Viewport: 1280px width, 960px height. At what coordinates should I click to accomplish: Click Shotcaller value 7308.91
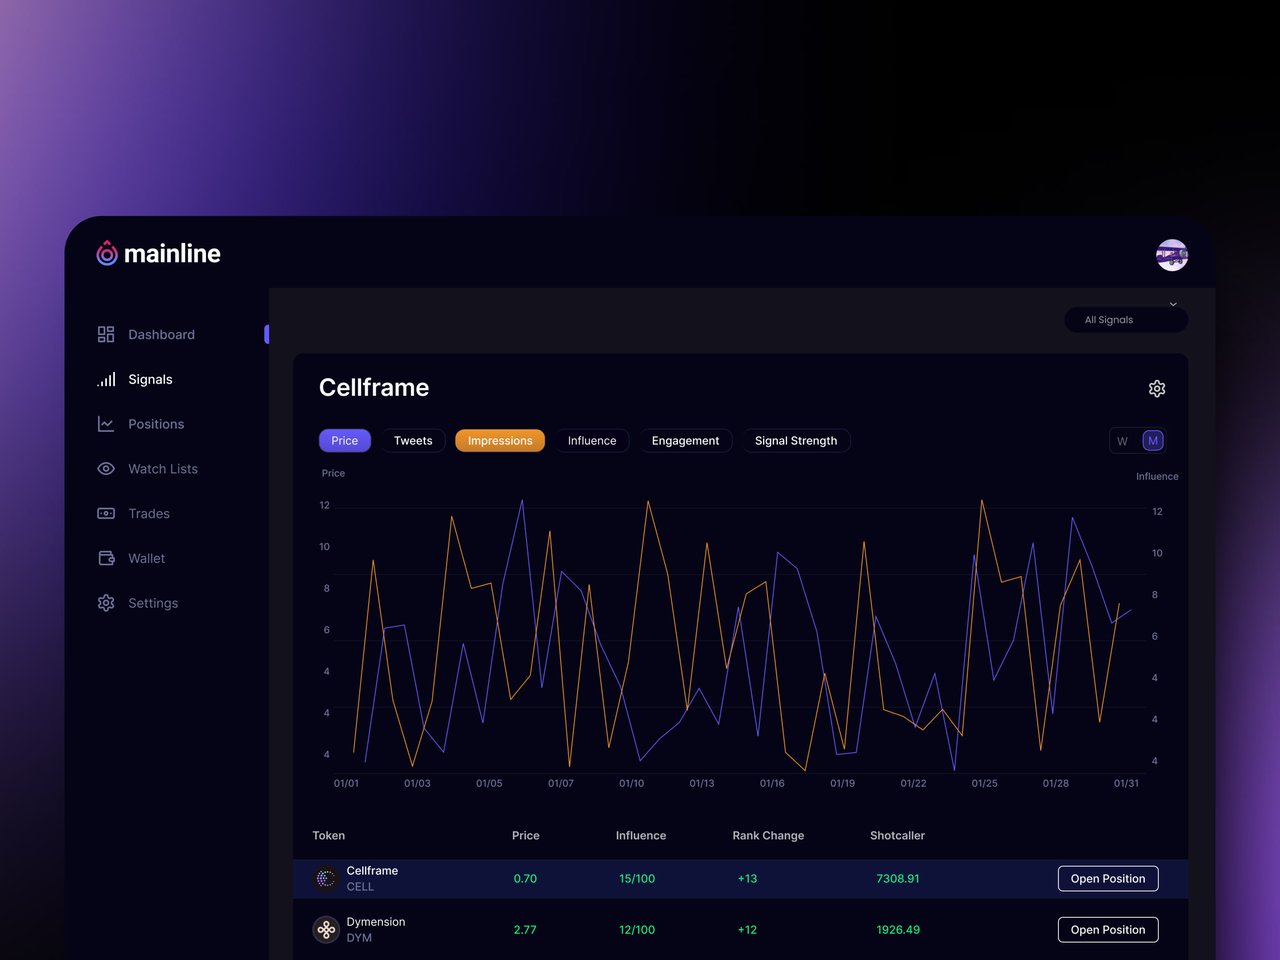point(898,879)
